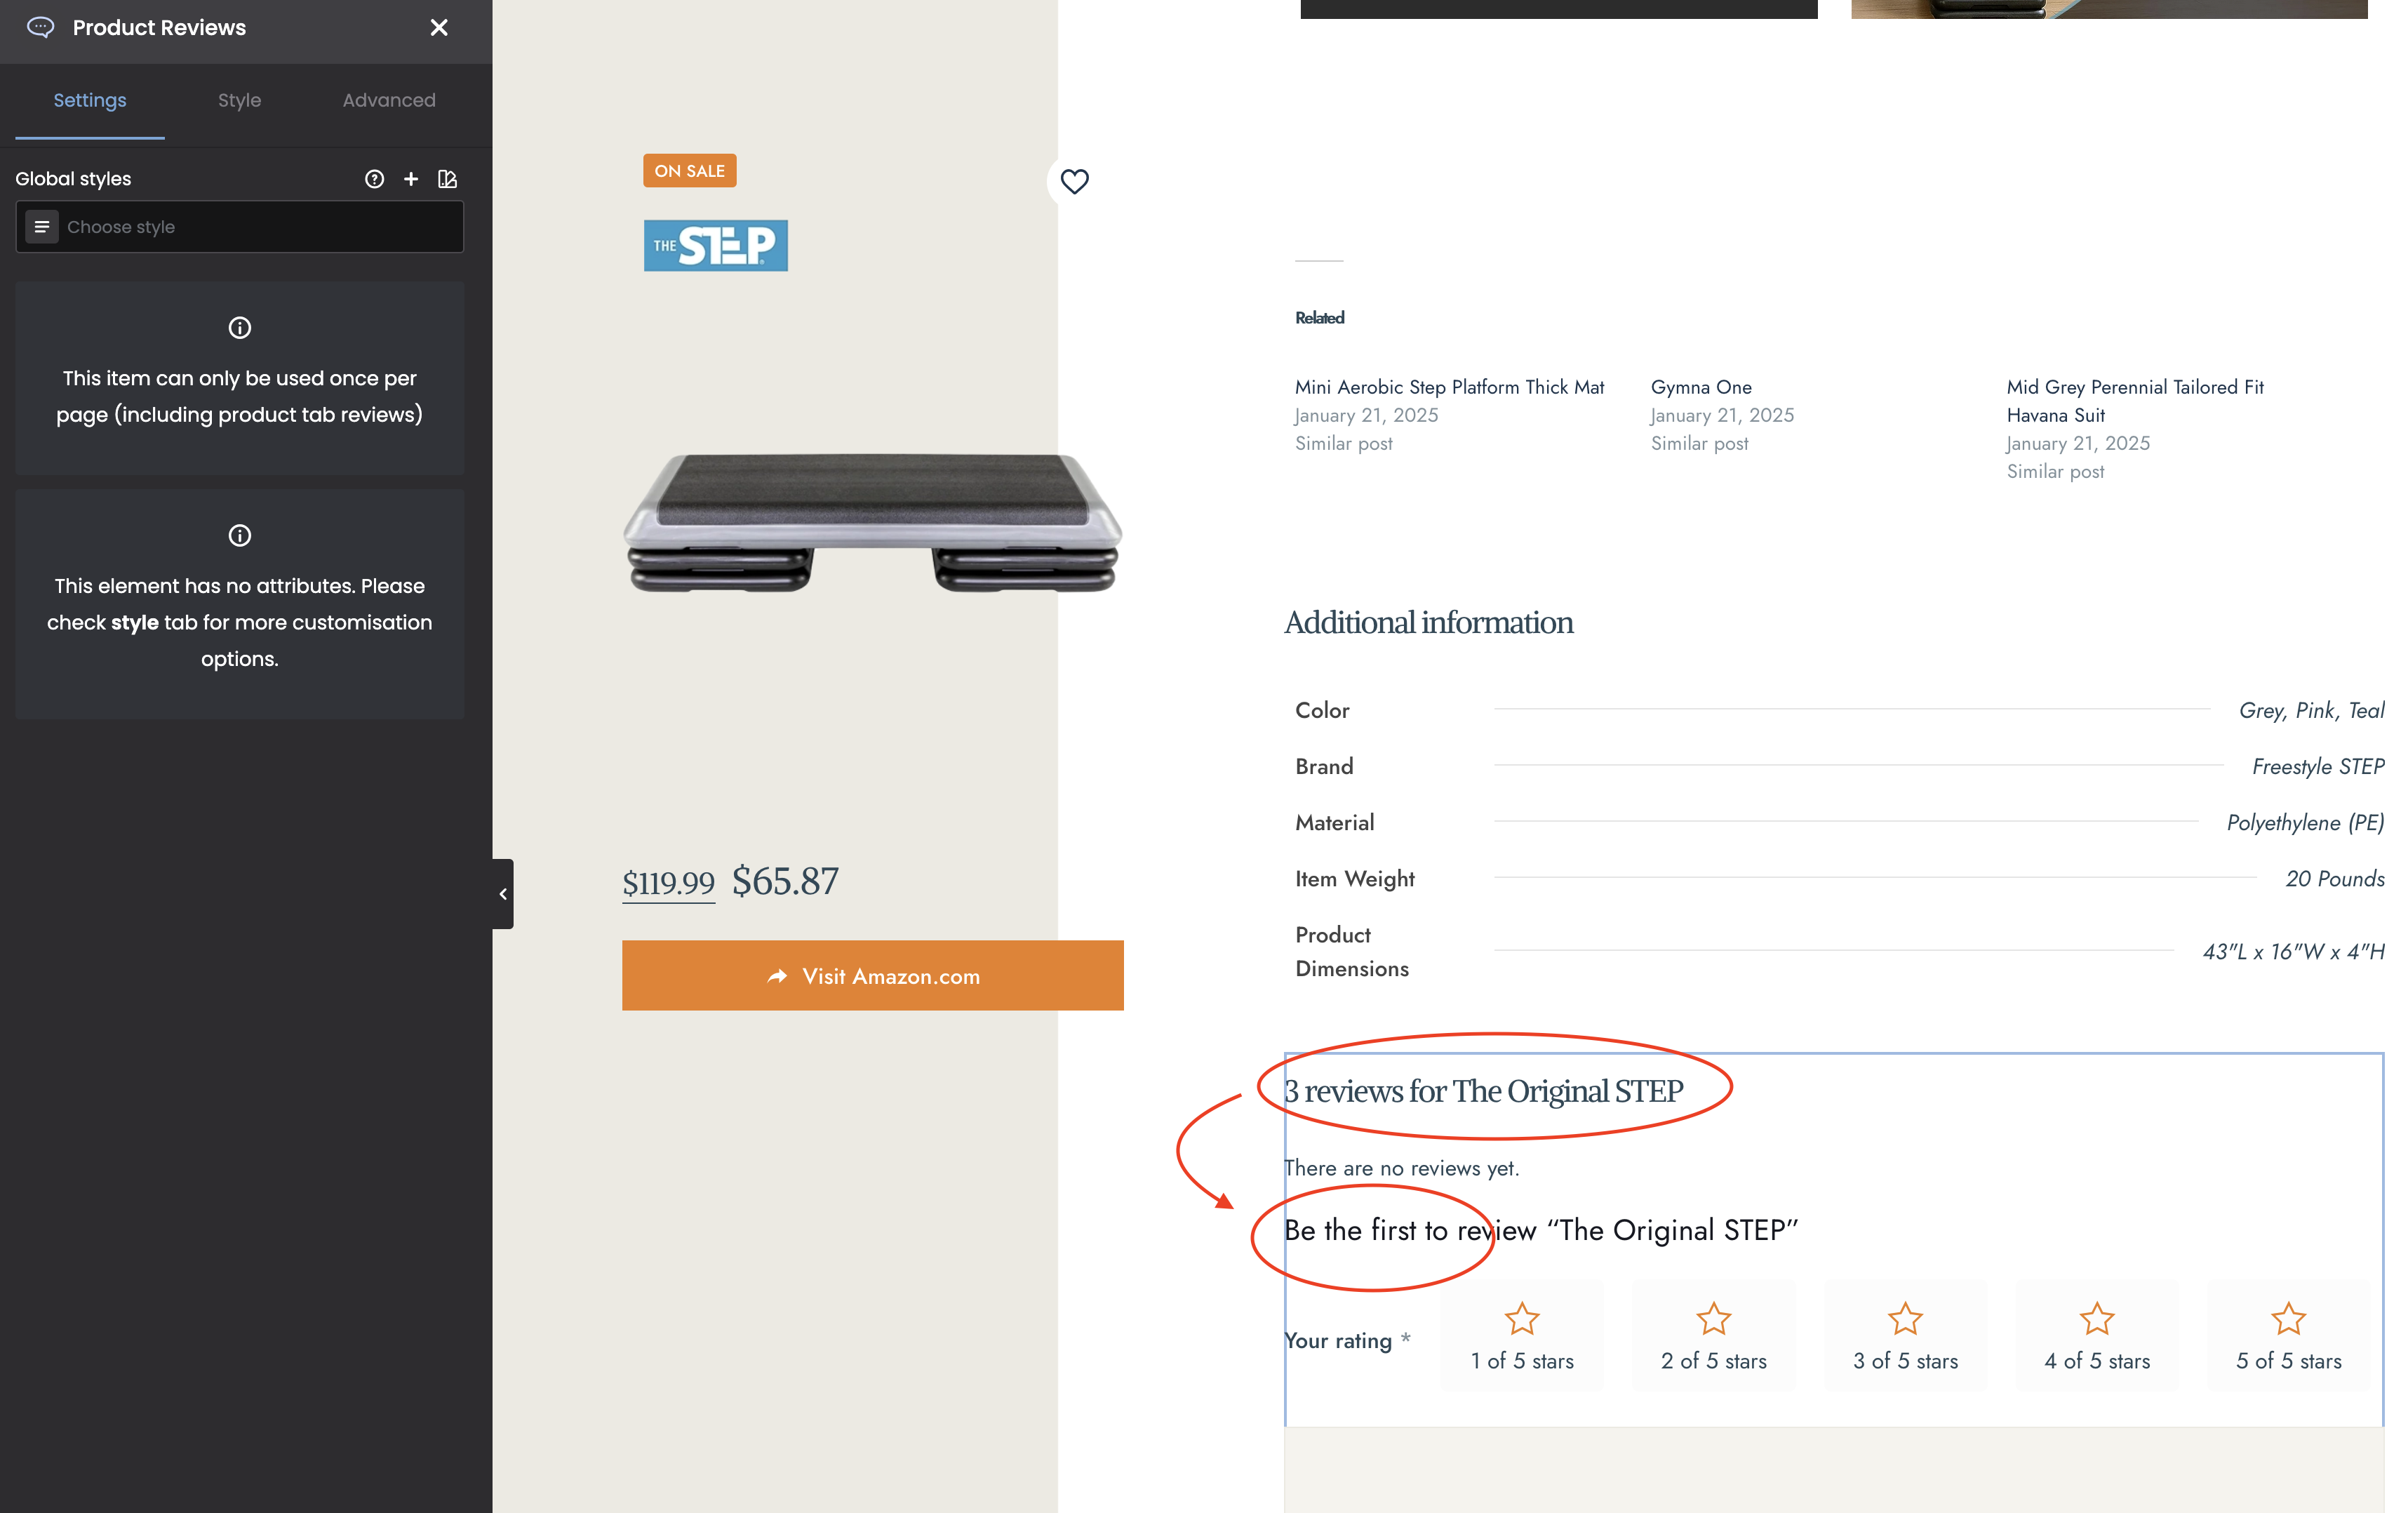Open the Choose style dropdown
This screenshot has width=2408, height=1513.
tap(240, 227)
